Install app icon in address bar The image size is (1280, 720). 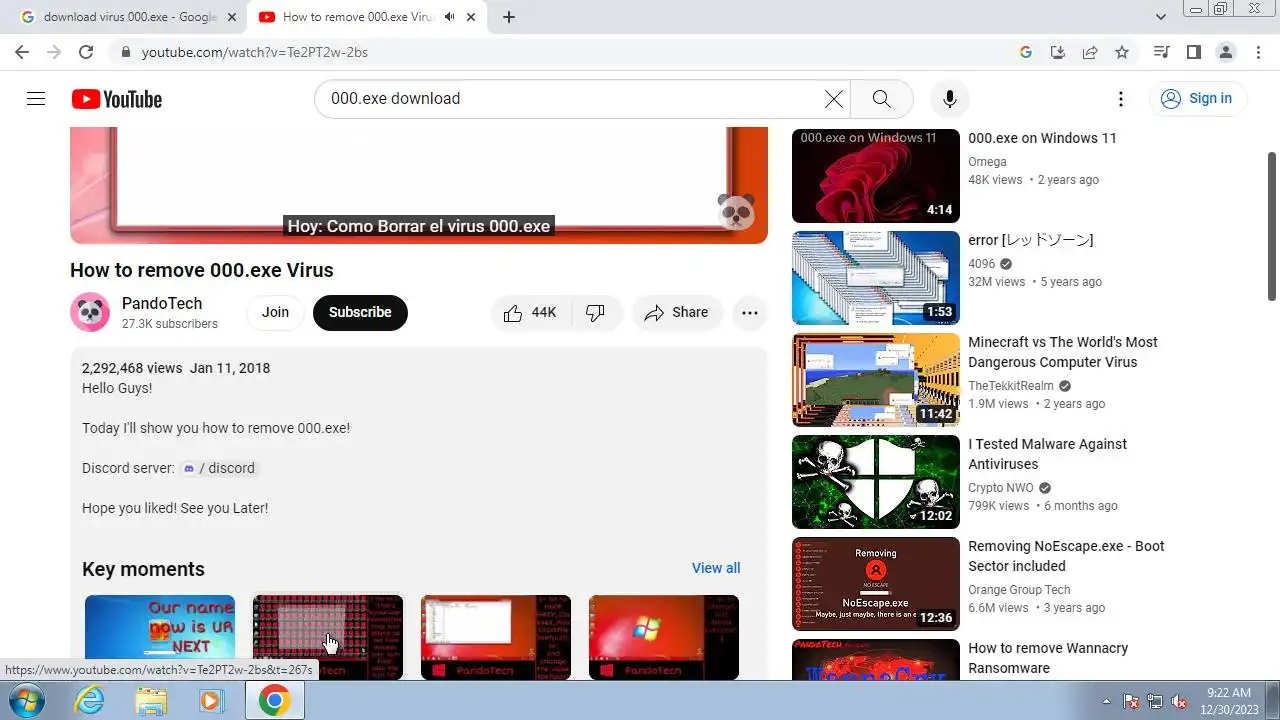(x=1057, y=52)
